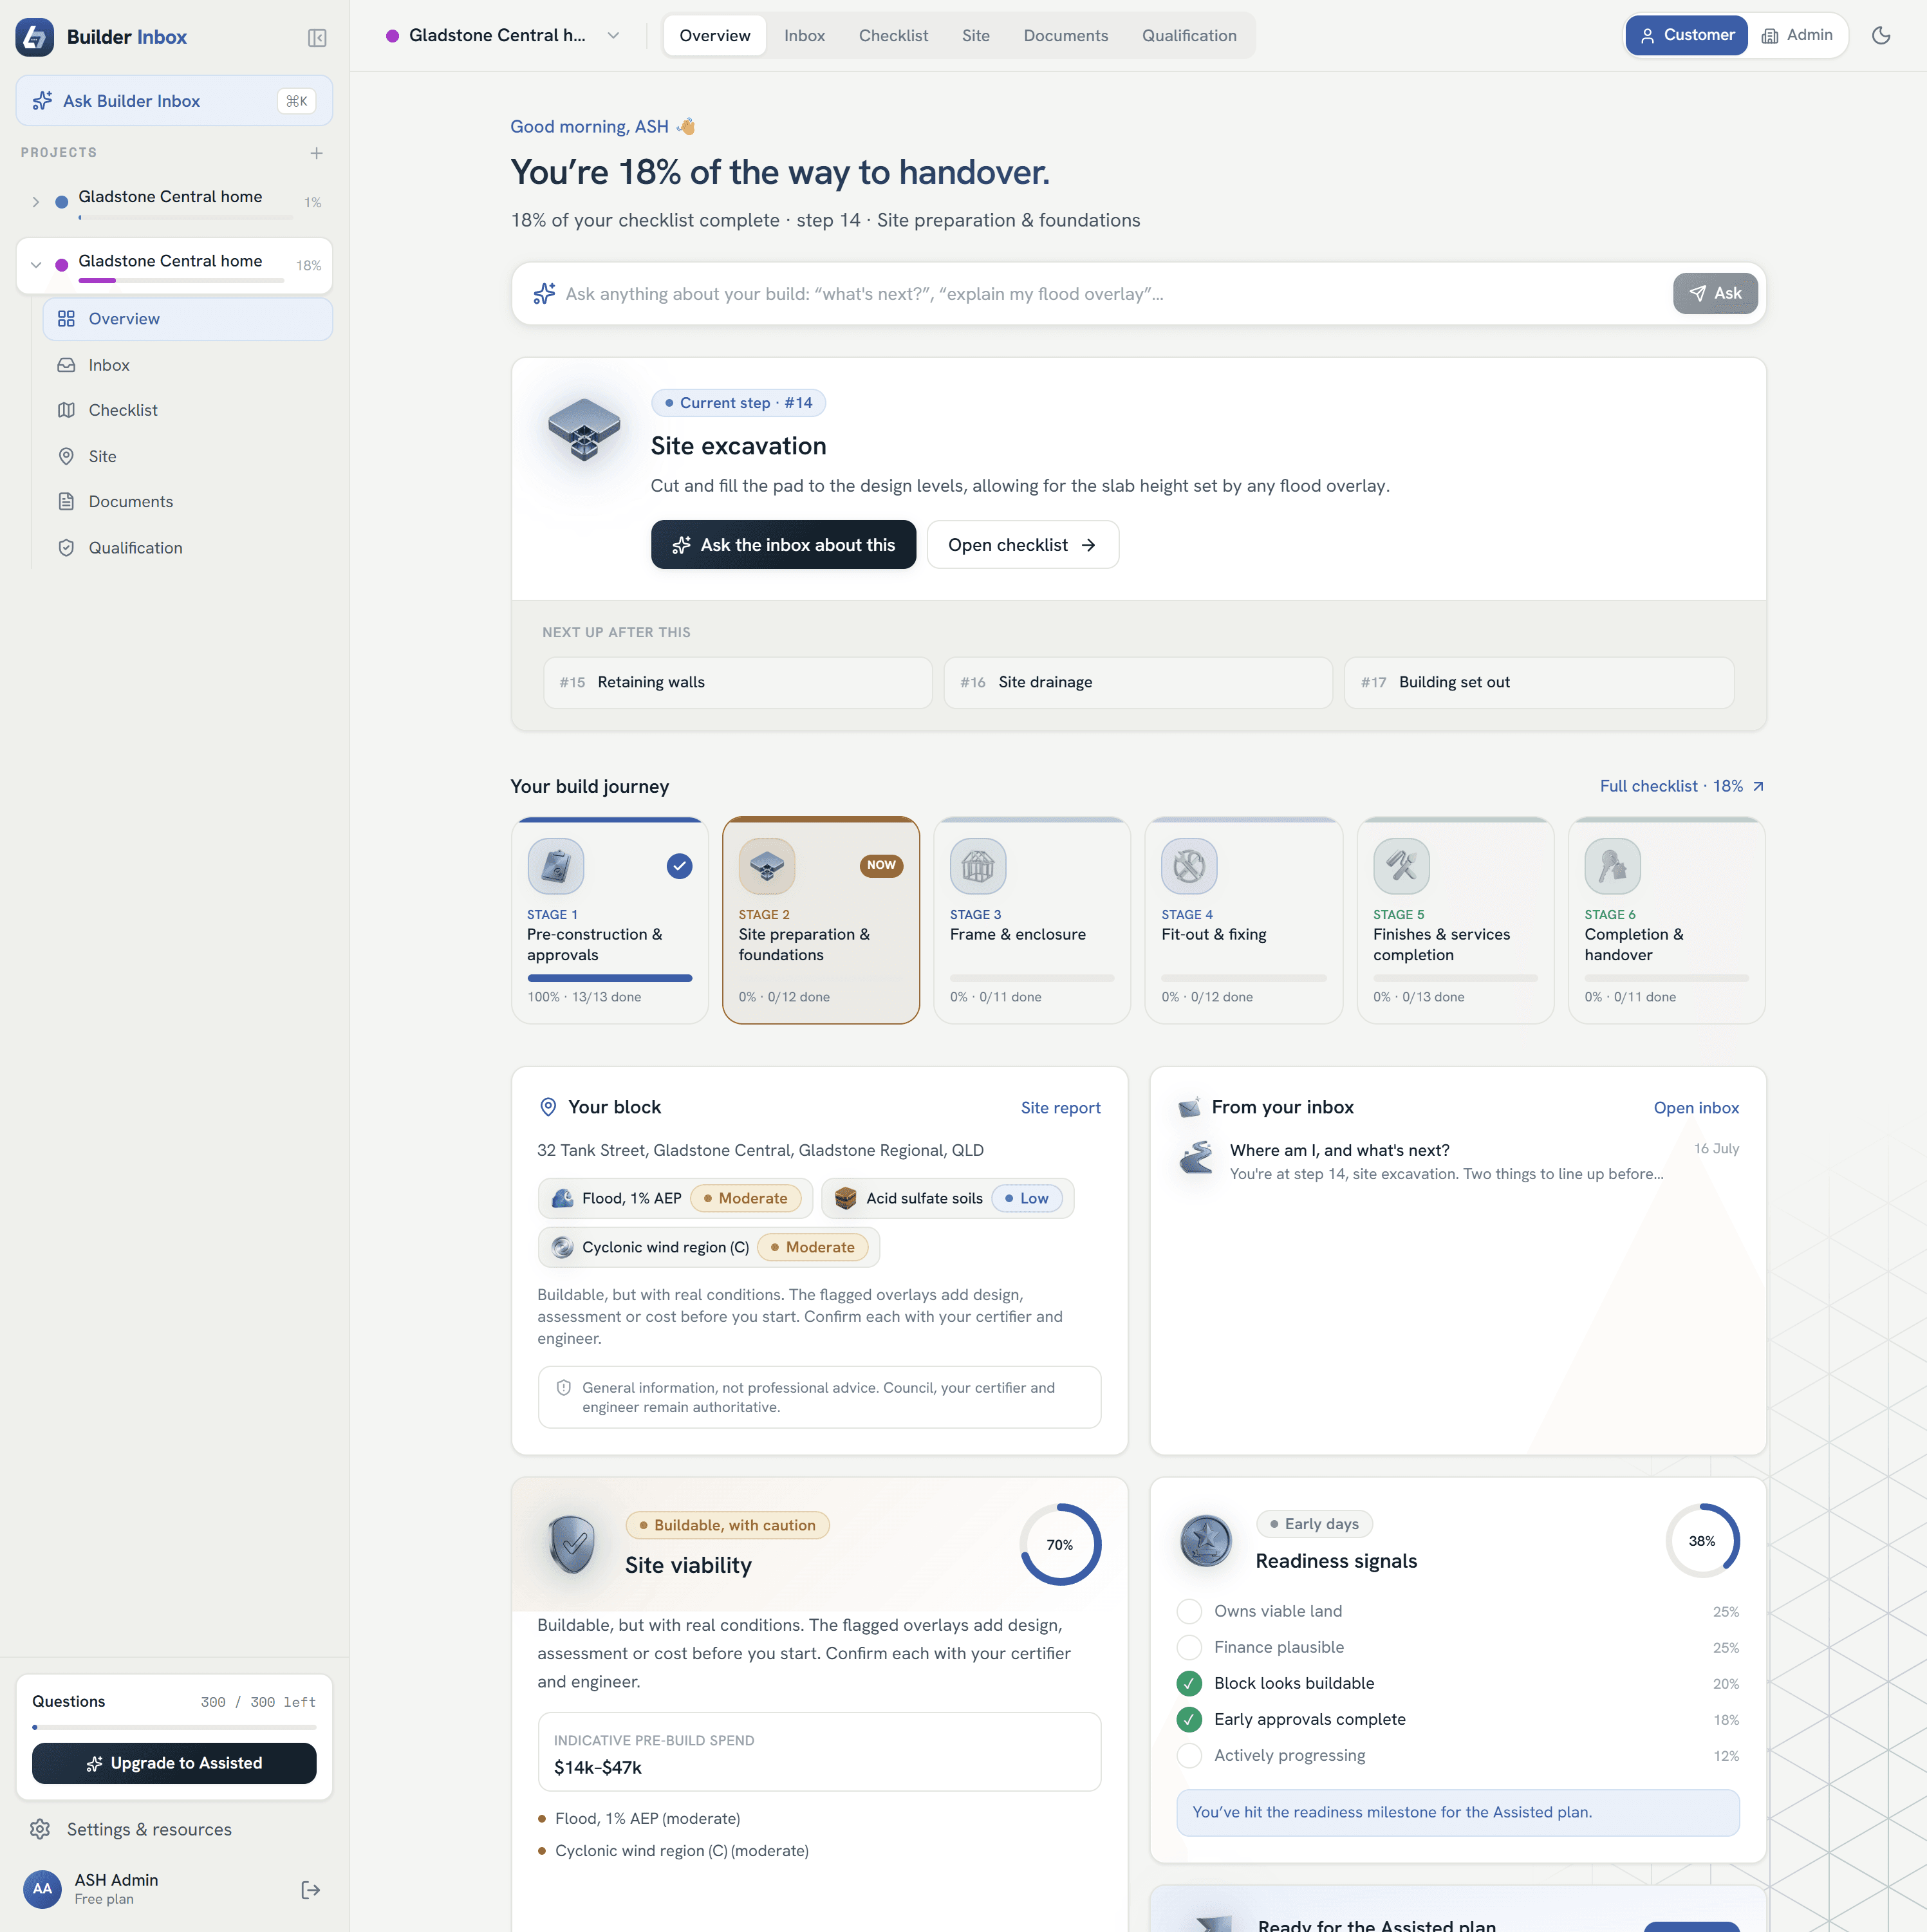Click the Stage 6 Completion & handover icon

point(1613,866)
